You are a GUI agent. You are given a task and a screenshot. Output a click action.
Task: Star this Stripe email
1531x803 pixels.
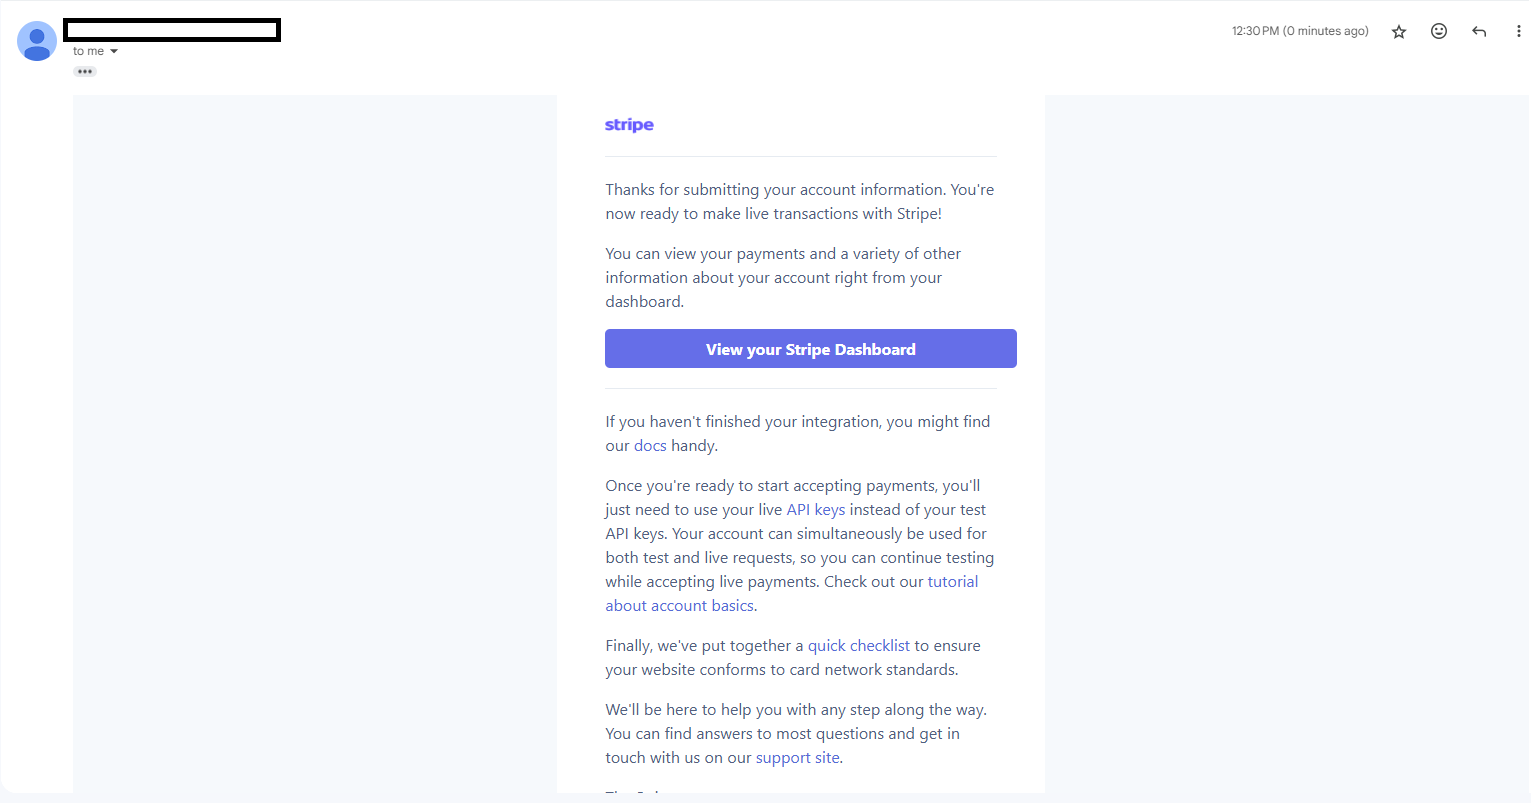point(1399,32)
